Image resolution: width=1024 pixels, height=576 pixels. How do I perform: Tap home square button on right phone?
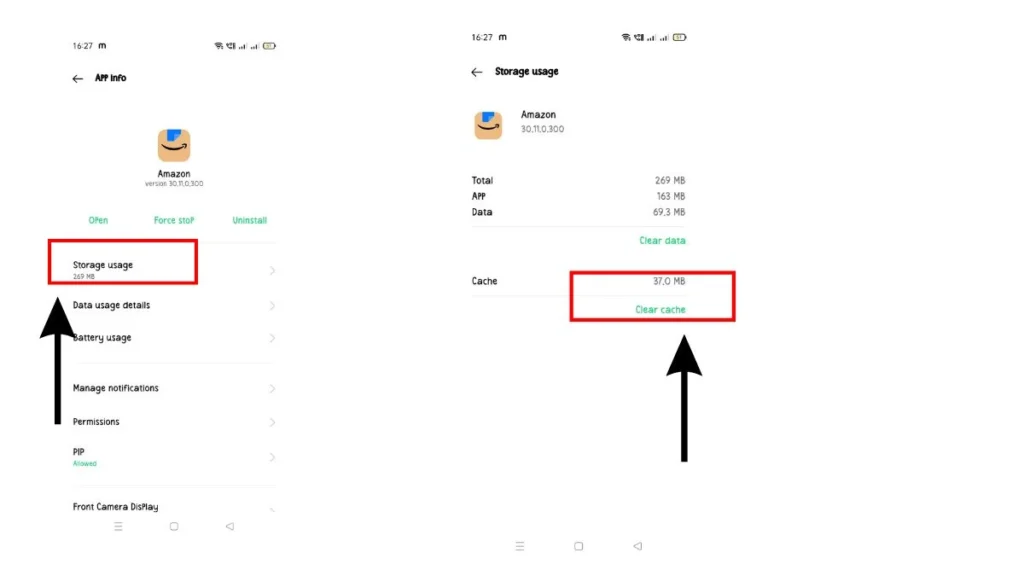pos(579,546)
